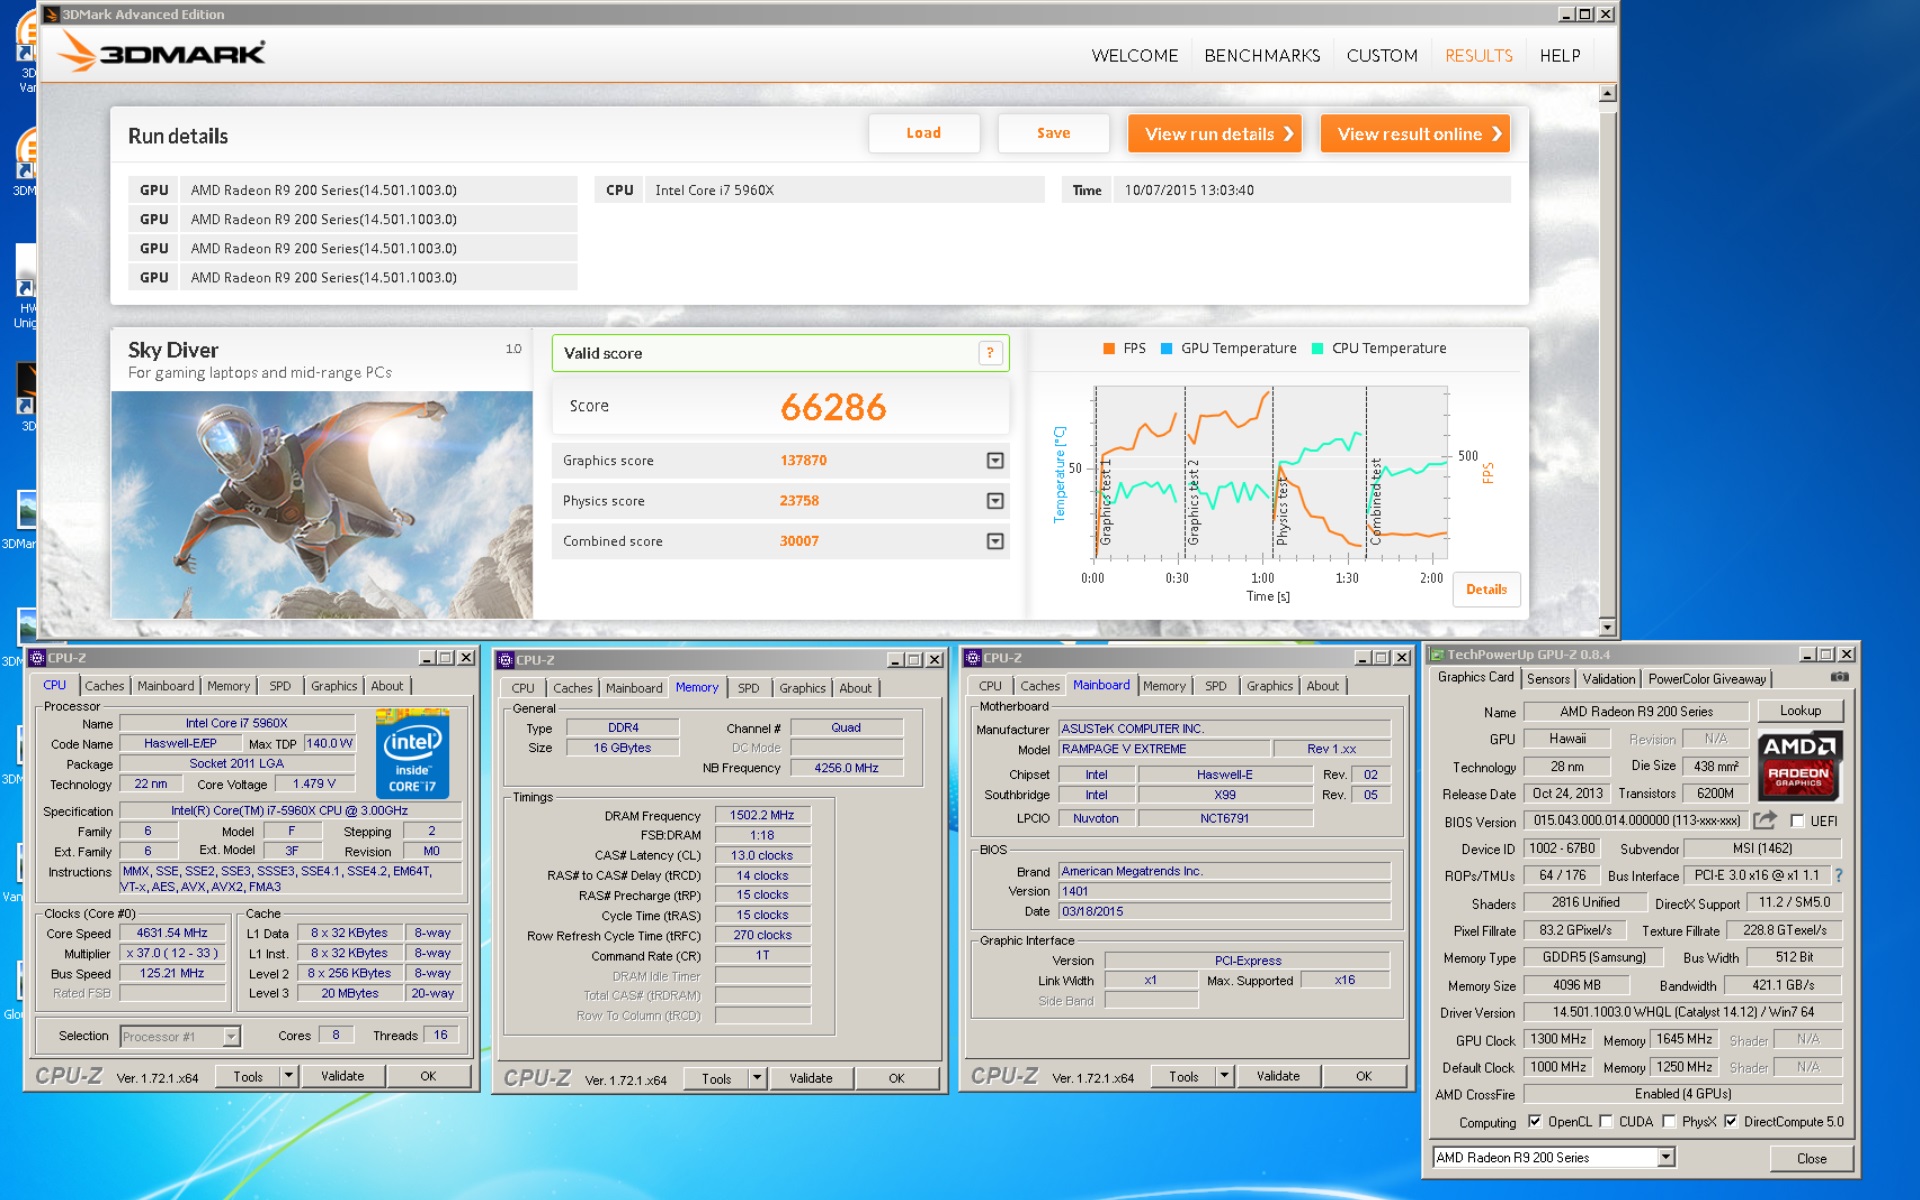
Task: Click the CPU-Z title icon of the Memory window
Action: tap(505, 660)
